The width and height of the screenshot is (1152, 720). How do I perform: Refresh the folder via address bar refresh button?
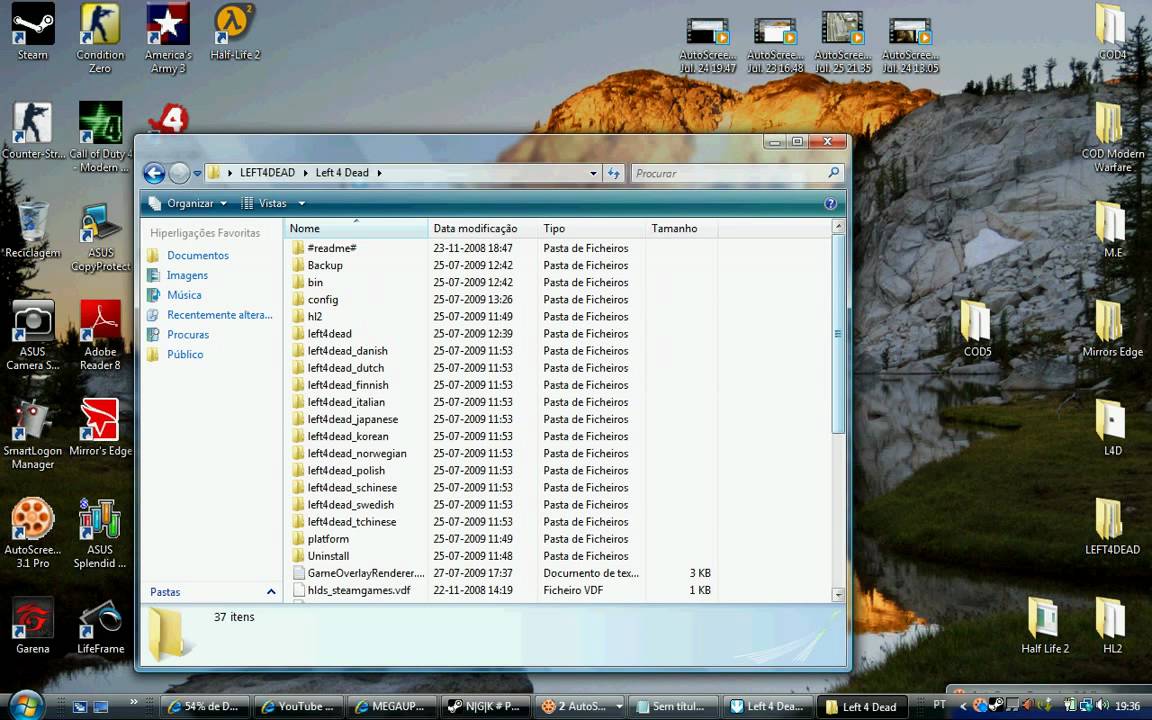click(x=613, y=173)
